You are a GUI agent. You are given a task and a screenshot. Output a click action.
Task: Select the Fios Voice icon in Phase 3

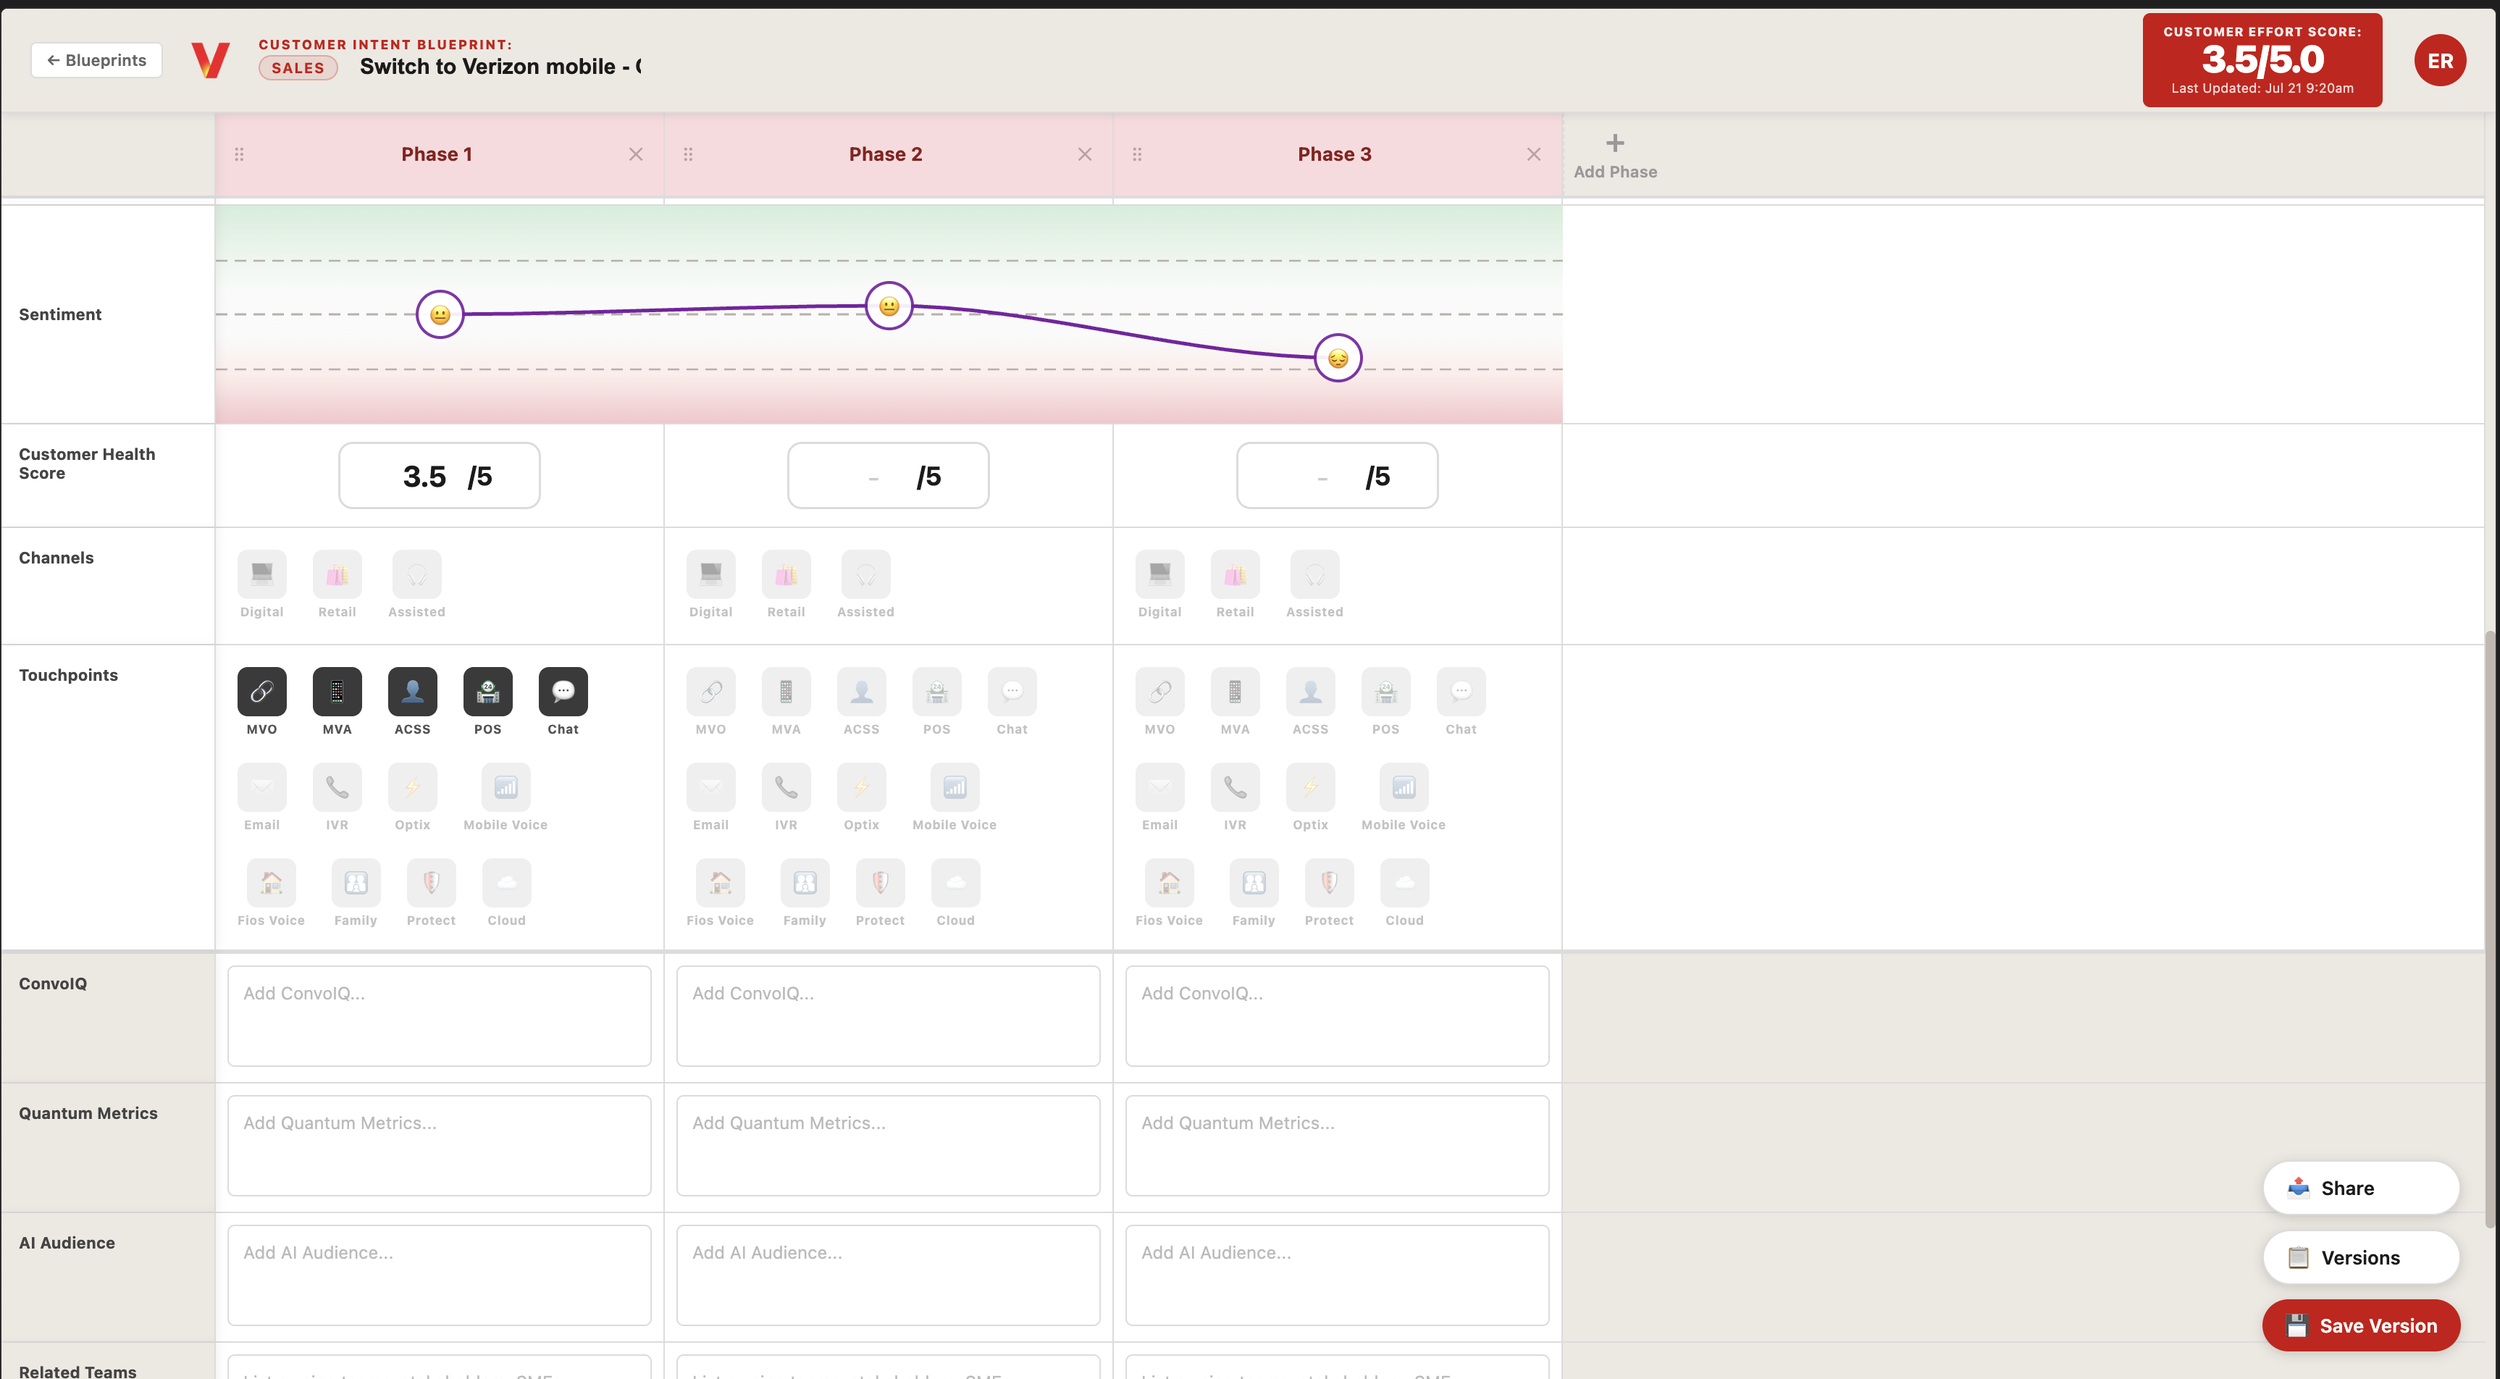[x=1169, y=883]
